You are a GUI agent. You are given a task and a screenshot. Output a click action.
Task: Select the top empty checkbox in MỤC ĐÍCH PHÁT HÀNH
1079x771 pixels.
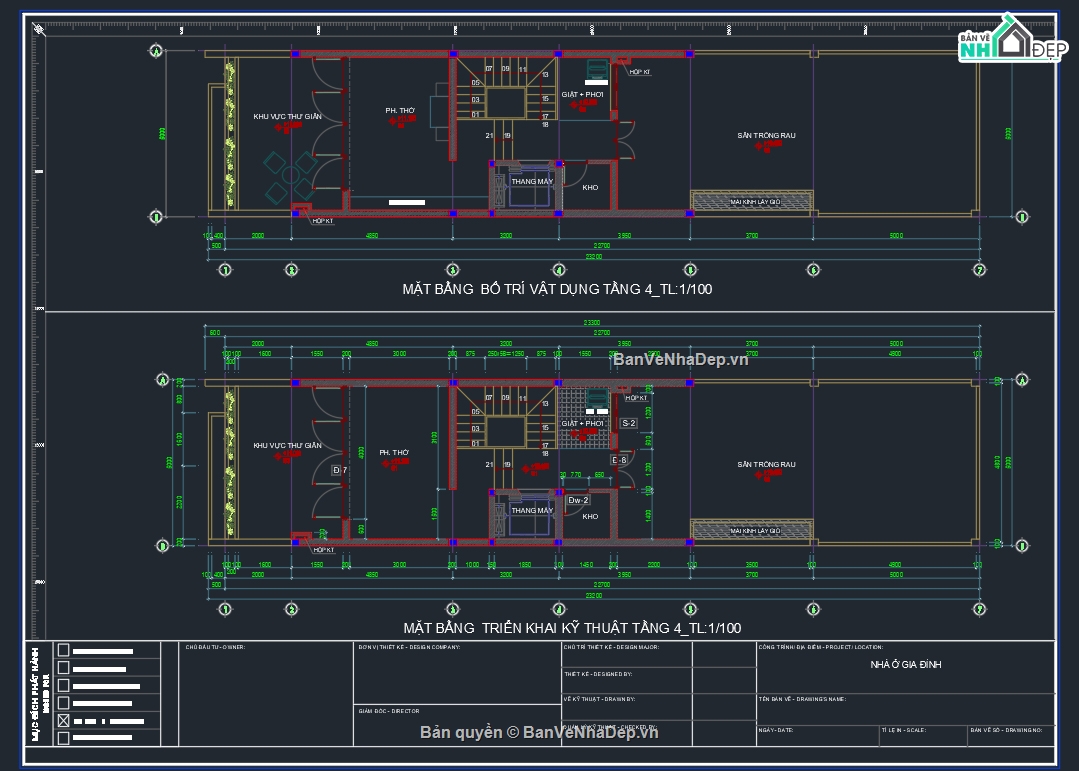64,649
